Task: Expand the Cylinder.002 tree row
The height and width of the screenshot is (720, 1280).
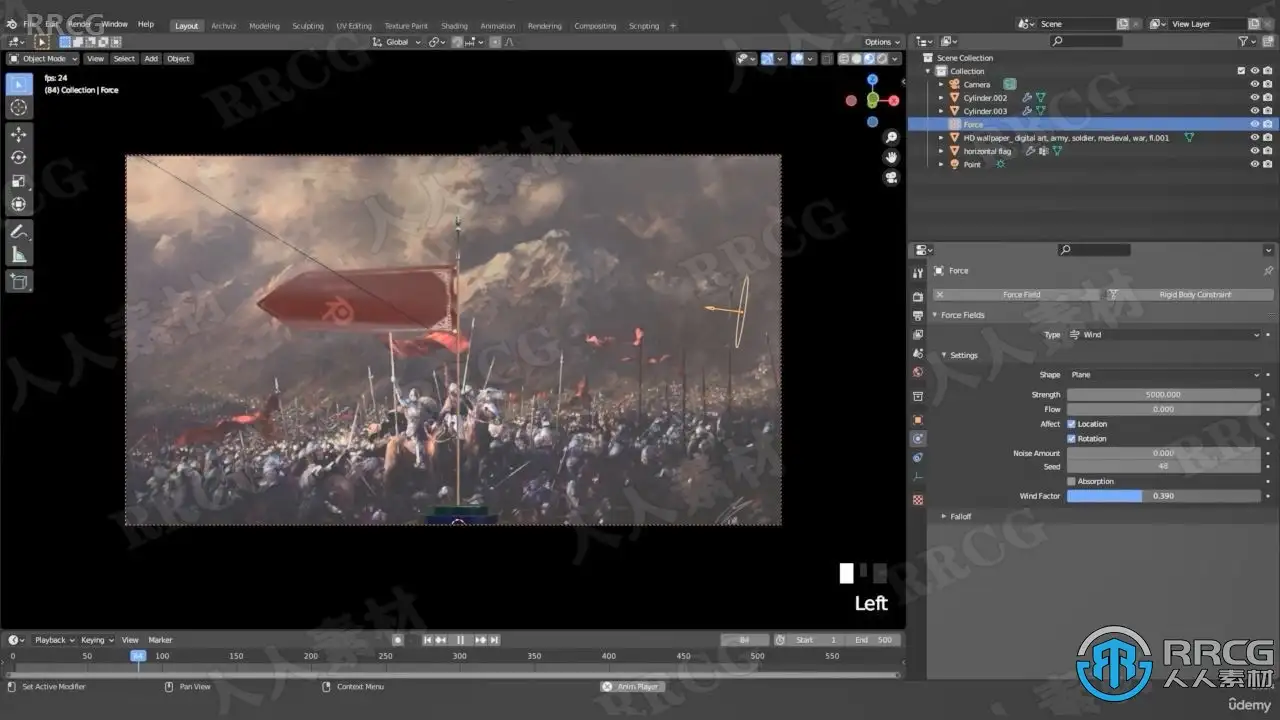Action: coord(941,98)
